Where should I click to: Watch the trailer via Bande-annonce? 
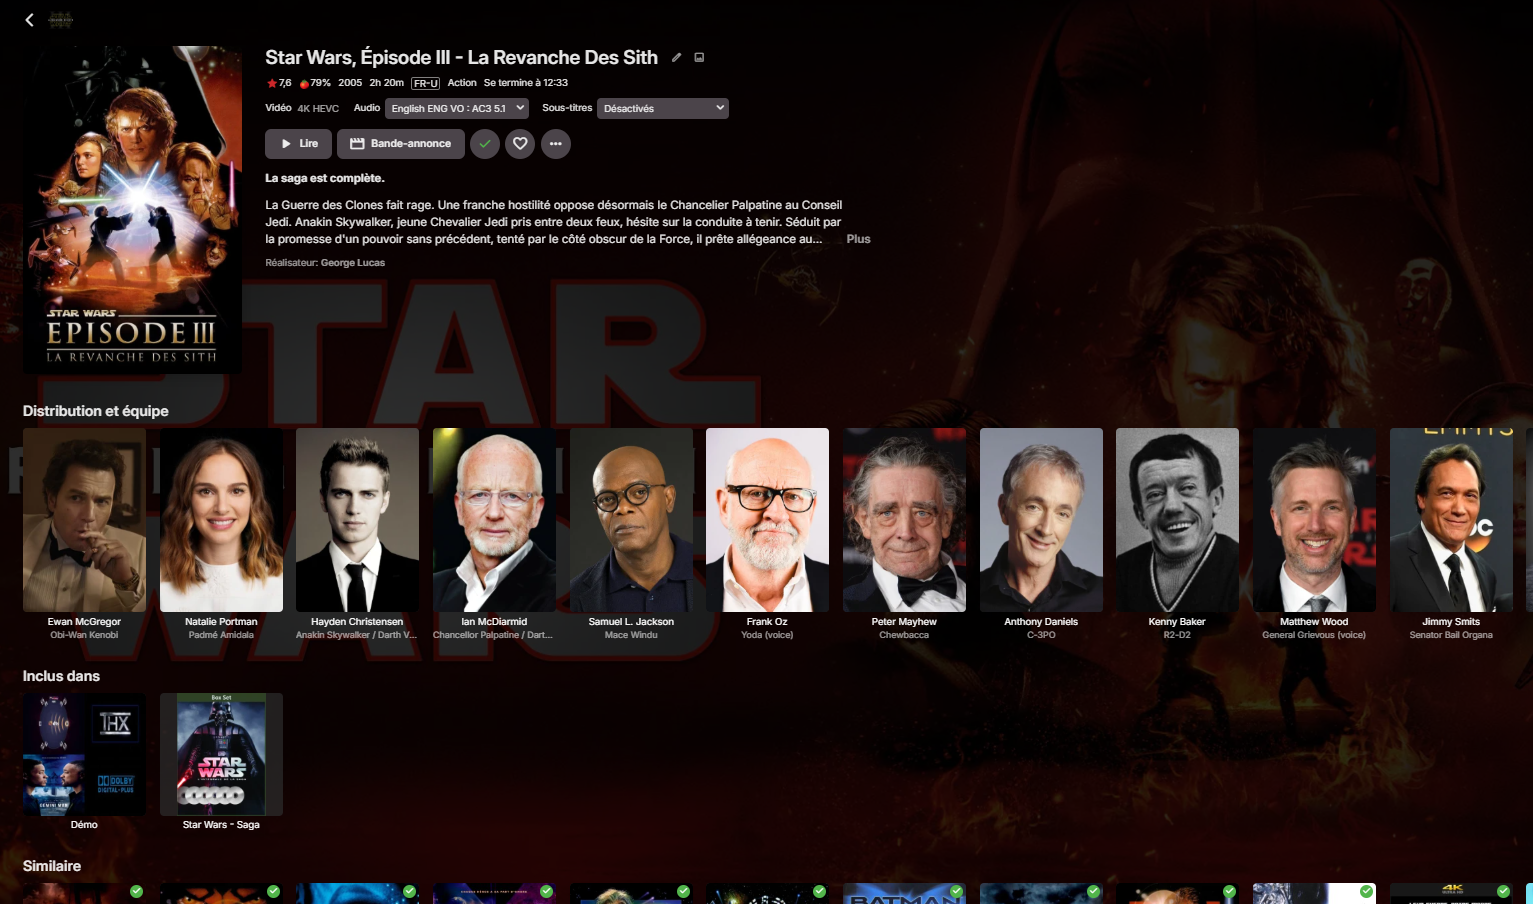[x=401, y=144]
